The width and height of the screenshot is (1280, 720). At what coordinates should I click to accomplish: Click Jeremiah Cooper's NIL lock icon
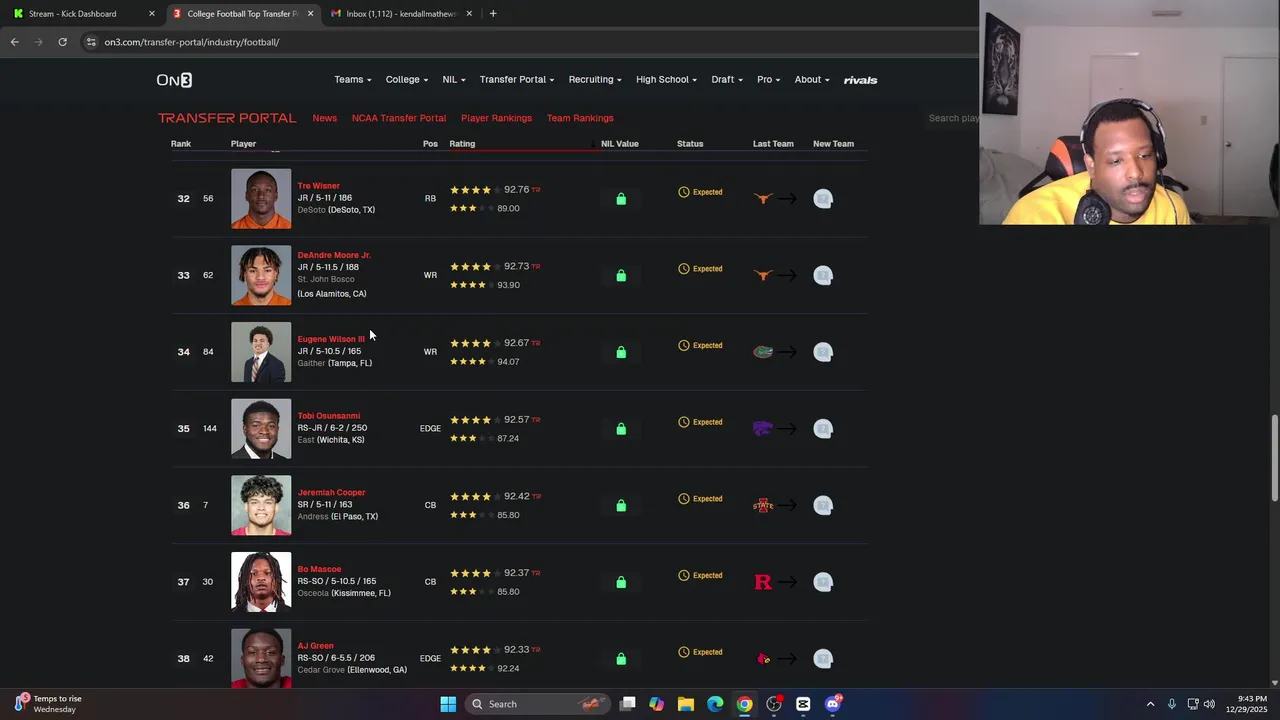pos(621,505)
